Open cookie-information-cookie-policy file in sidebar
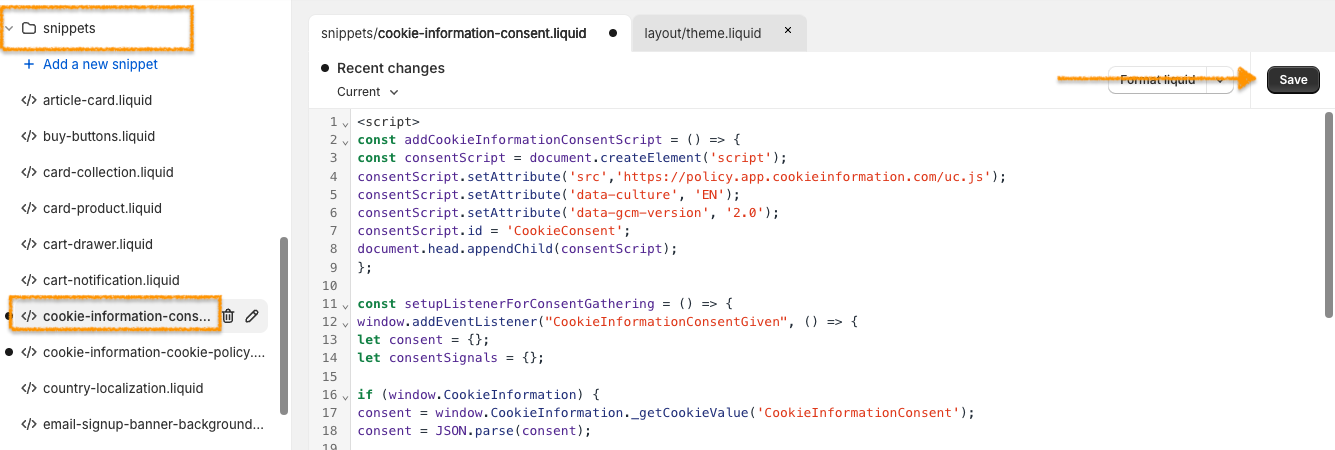Image resolution: width=1335 pixels, height=450 pixels. click(x=153, y=352)
